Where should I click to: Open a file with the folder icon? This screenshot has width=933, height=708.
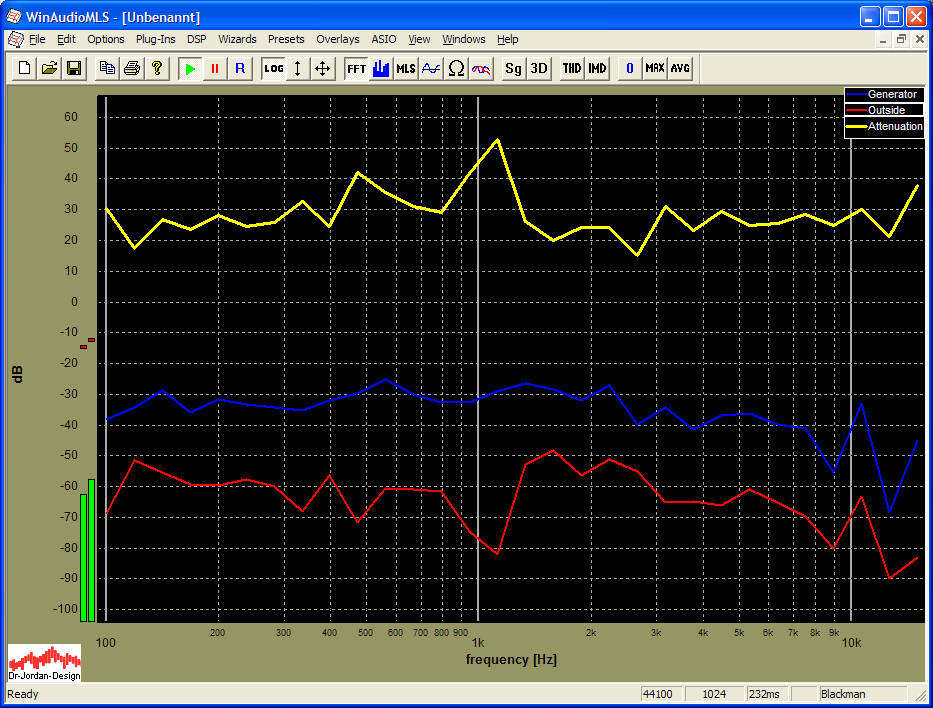pos(49,68)
